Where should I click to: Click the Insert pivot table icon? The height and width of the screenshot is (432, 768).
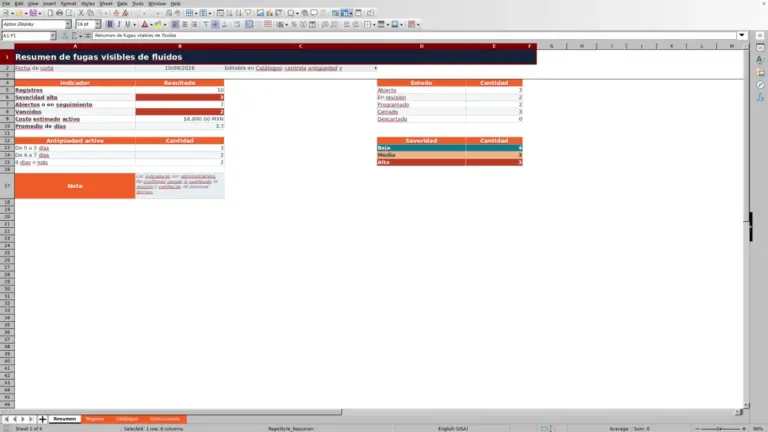279,13
